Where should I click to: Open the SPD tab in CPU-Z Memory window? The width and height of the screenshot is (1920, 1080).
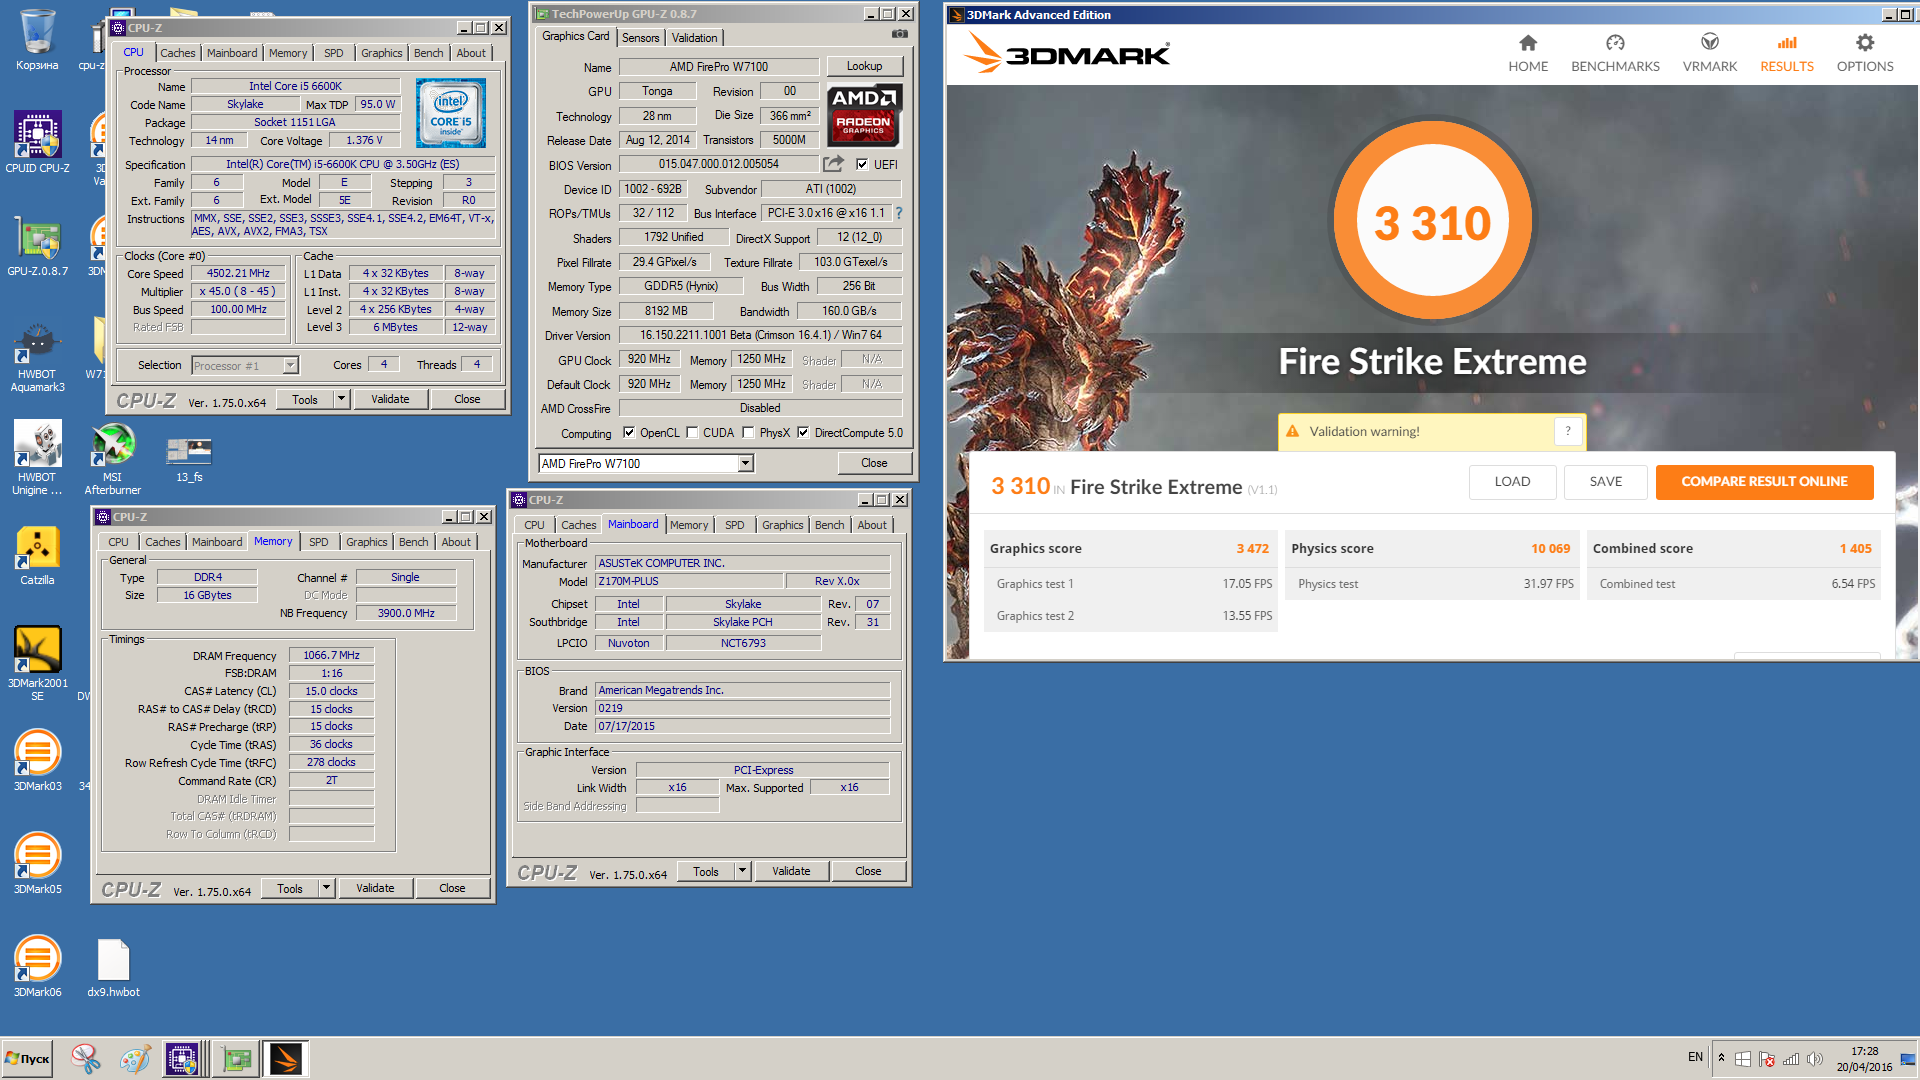pyautogui.click(x=318, y=542)
